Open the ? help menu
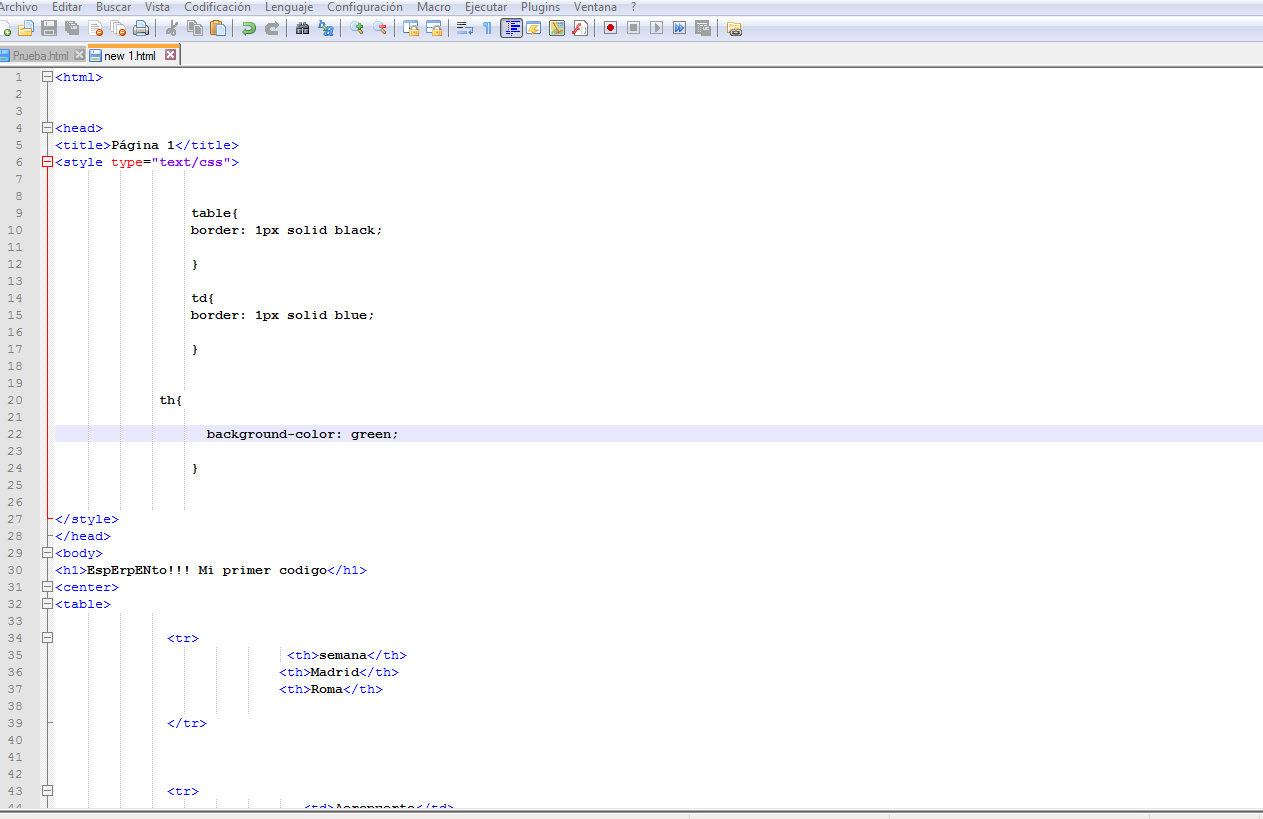1263x819 pixels. [633, 7]
